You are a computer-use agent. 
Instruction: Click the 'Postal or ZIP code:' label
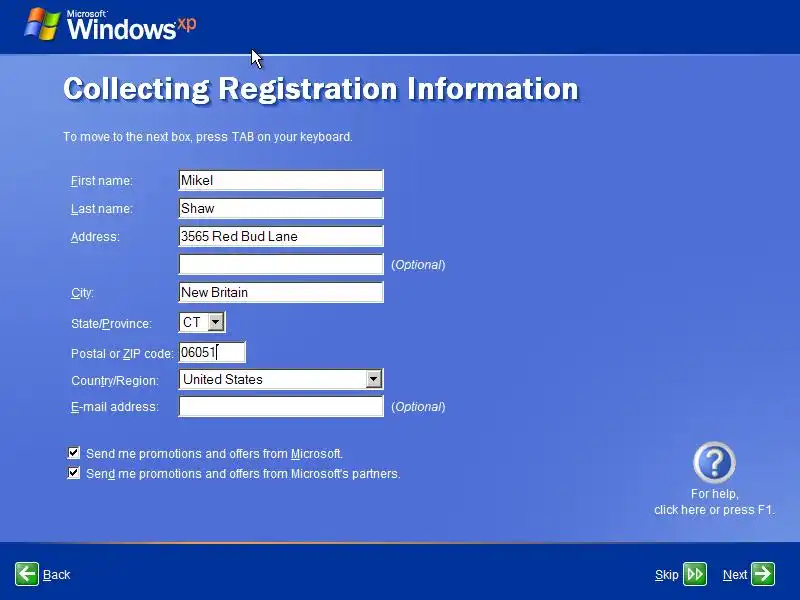122,354
